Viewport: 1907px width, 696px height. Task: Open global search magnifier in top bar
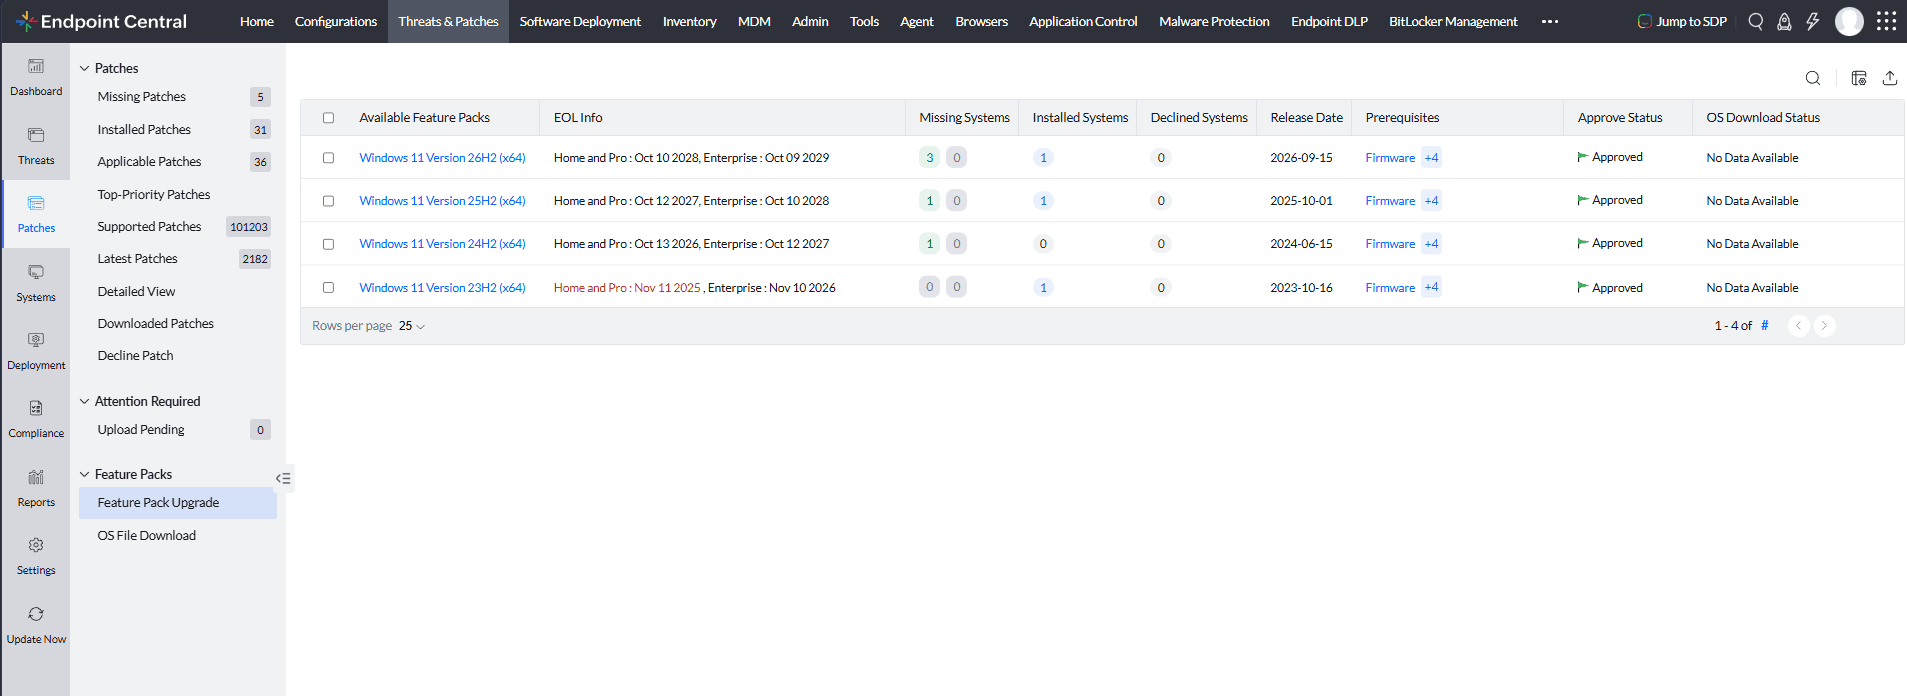1755,21
